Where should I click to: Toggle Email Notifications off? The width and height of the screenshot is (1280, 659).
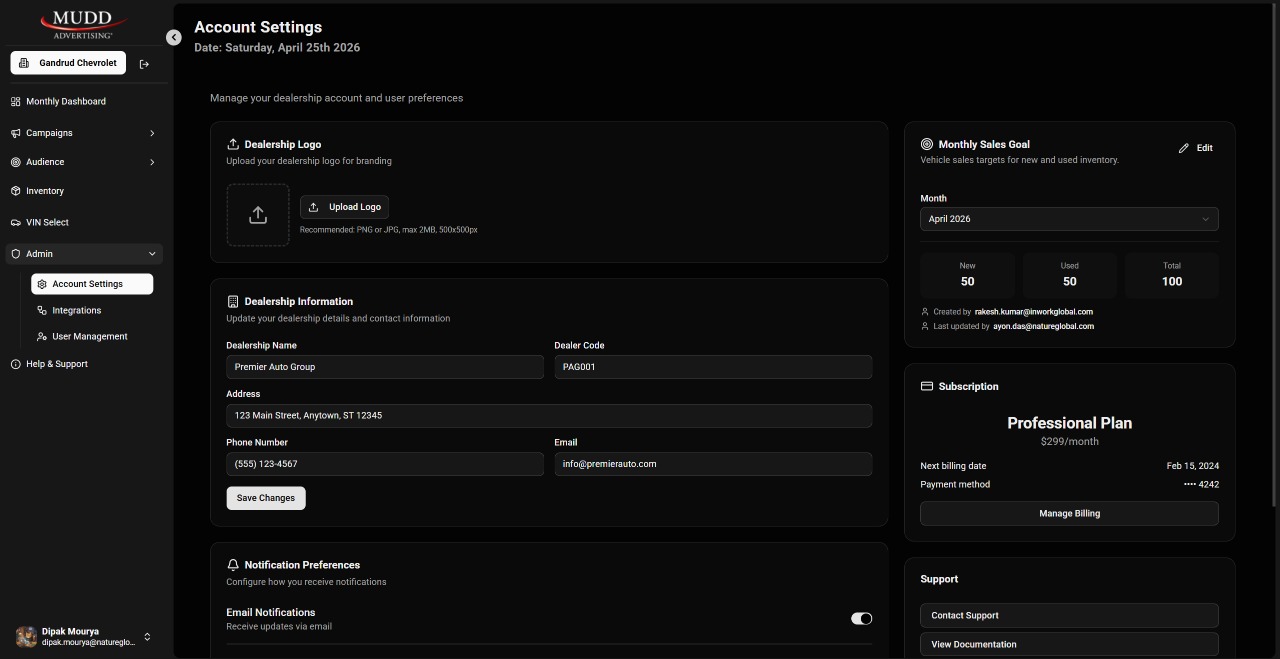pyautogui.click(x=860, y=618)
